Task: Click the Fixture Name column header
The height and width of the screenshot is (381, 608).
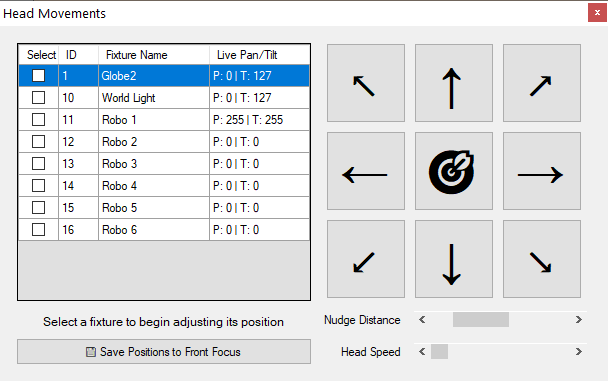Action: pyautogui.click(x=154, y=55)
